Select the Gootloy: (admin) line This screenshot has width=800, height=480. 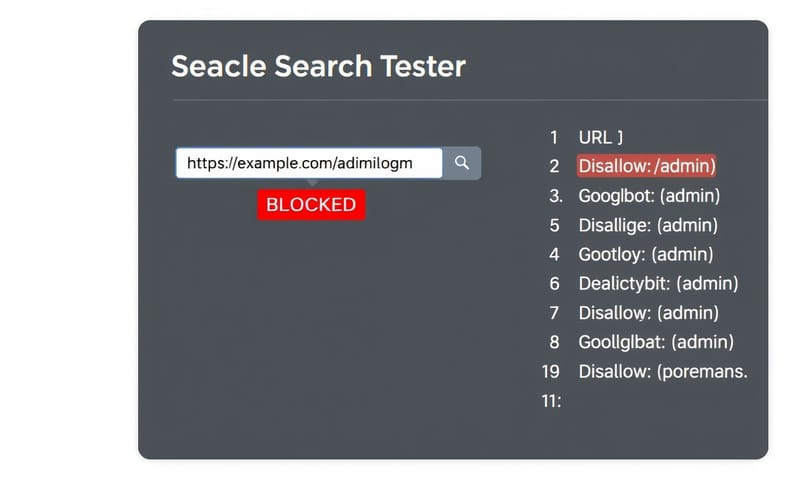pos(645,255)
